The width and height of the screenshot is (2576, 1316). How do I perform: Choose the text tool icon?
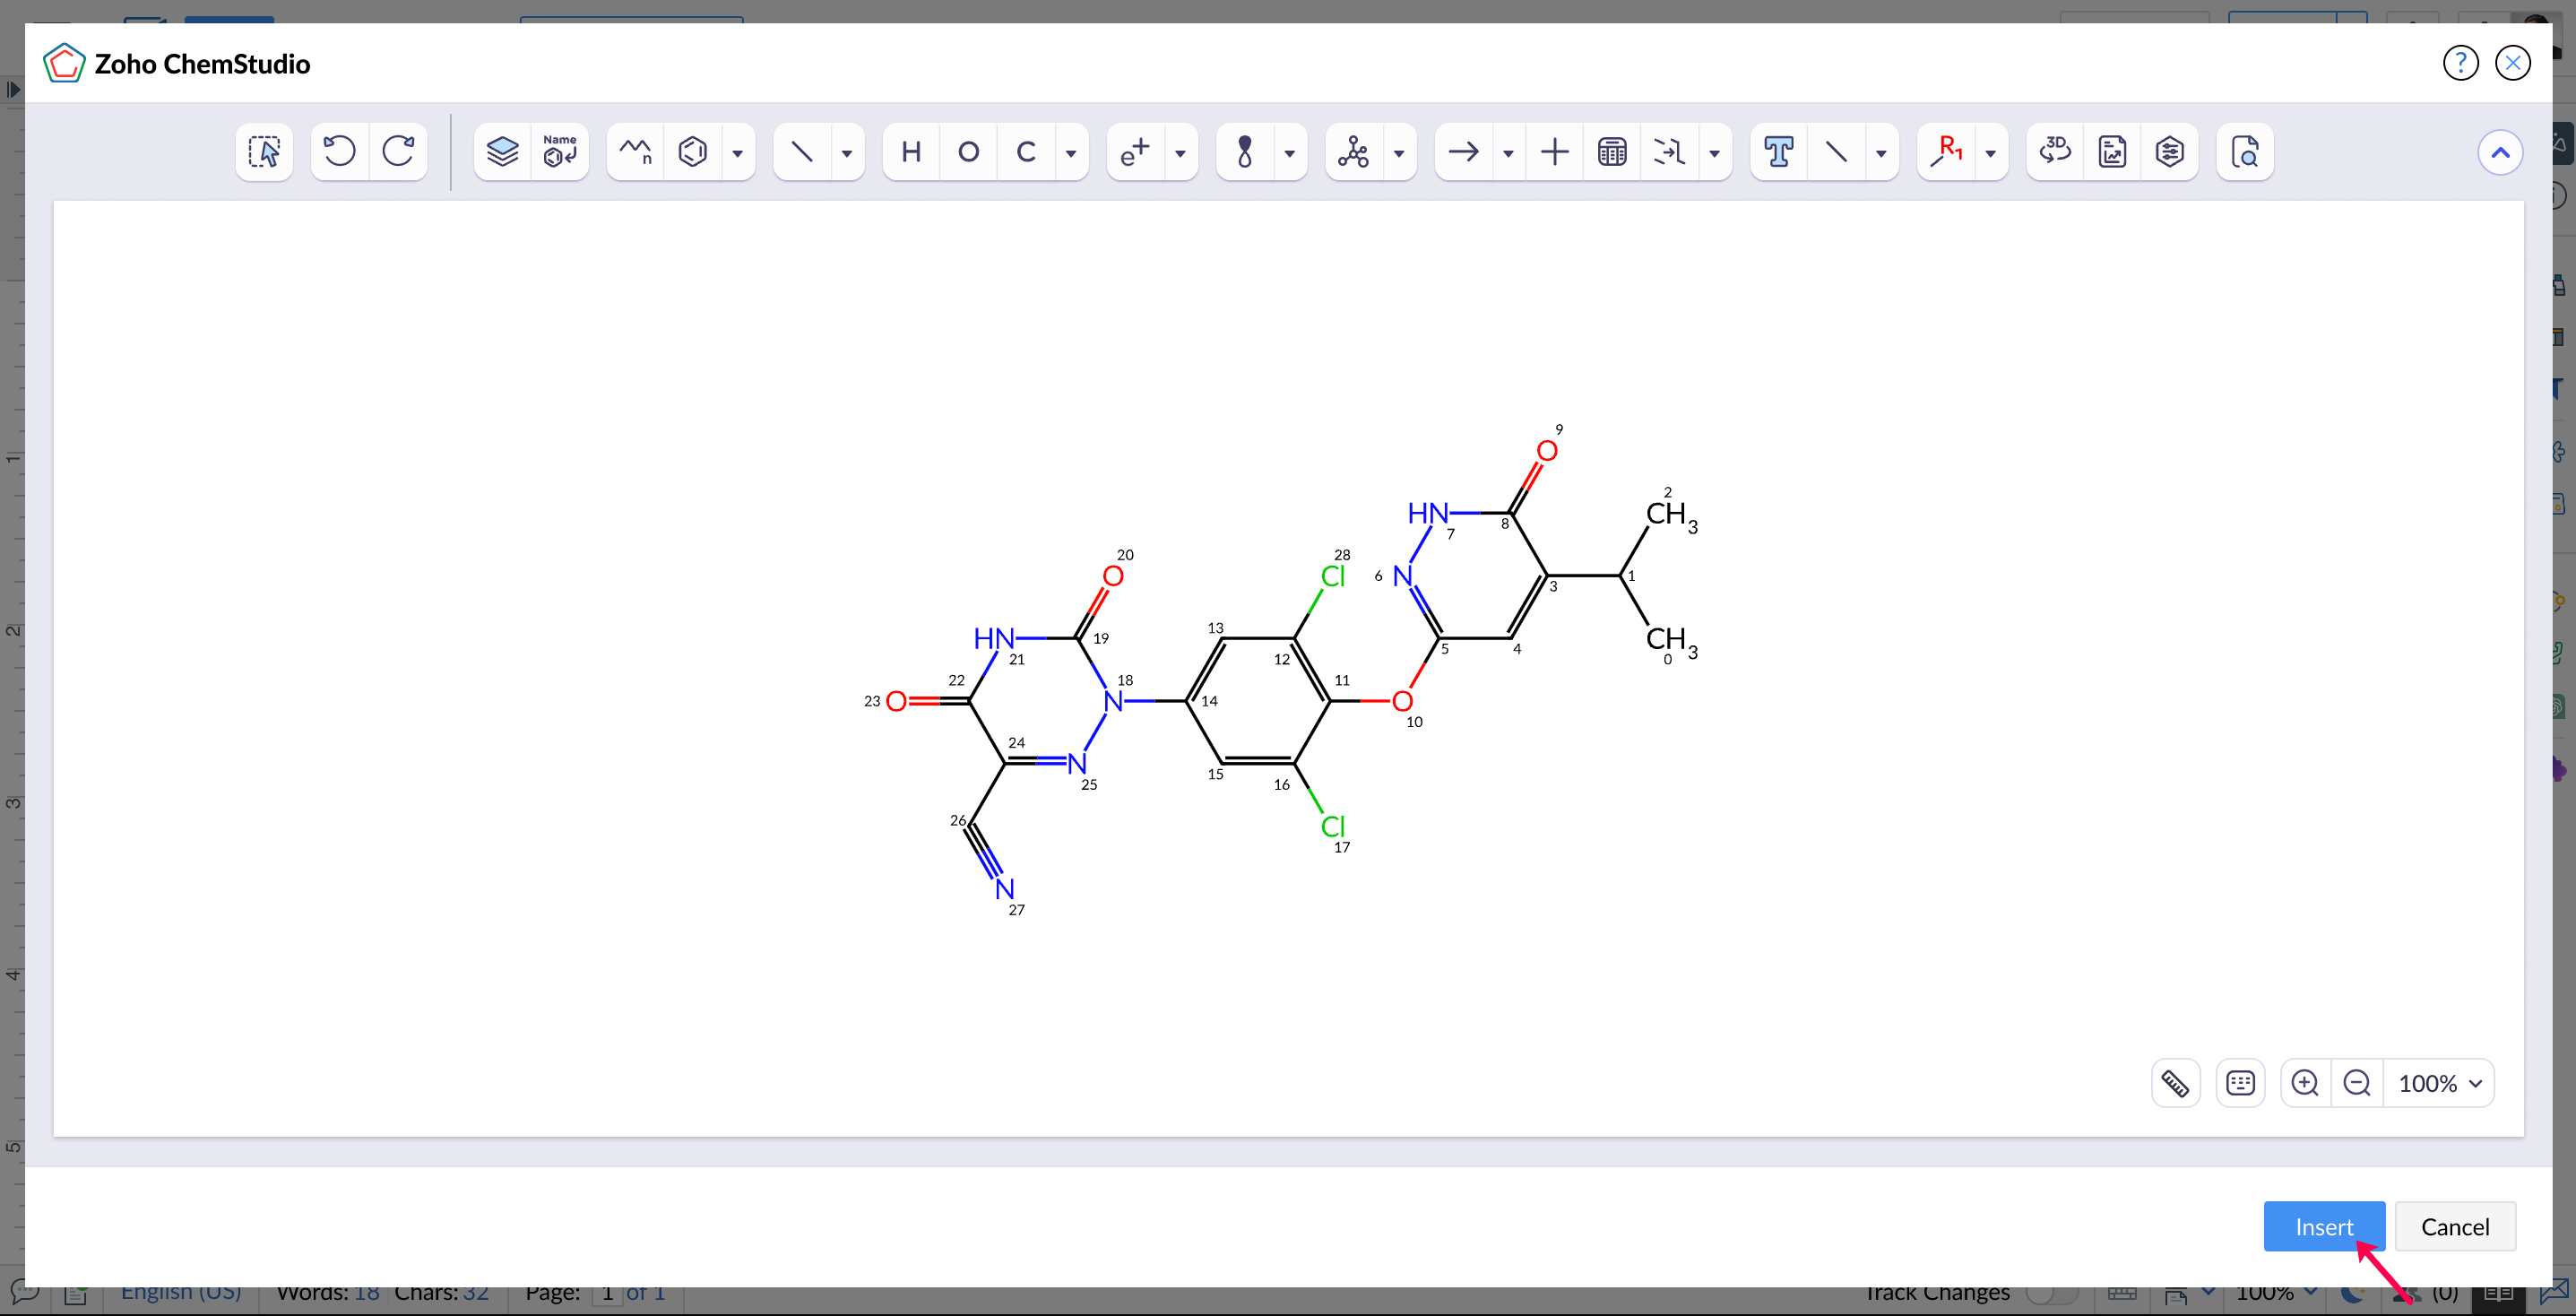coord(1778,152)
